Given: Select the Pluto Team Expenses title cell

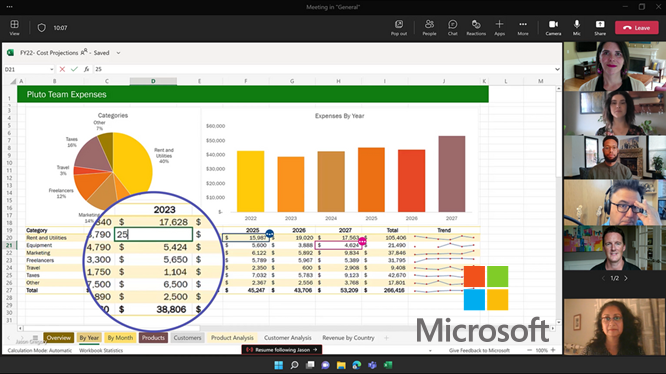Looking at the screenshot, I should point(253,94).
